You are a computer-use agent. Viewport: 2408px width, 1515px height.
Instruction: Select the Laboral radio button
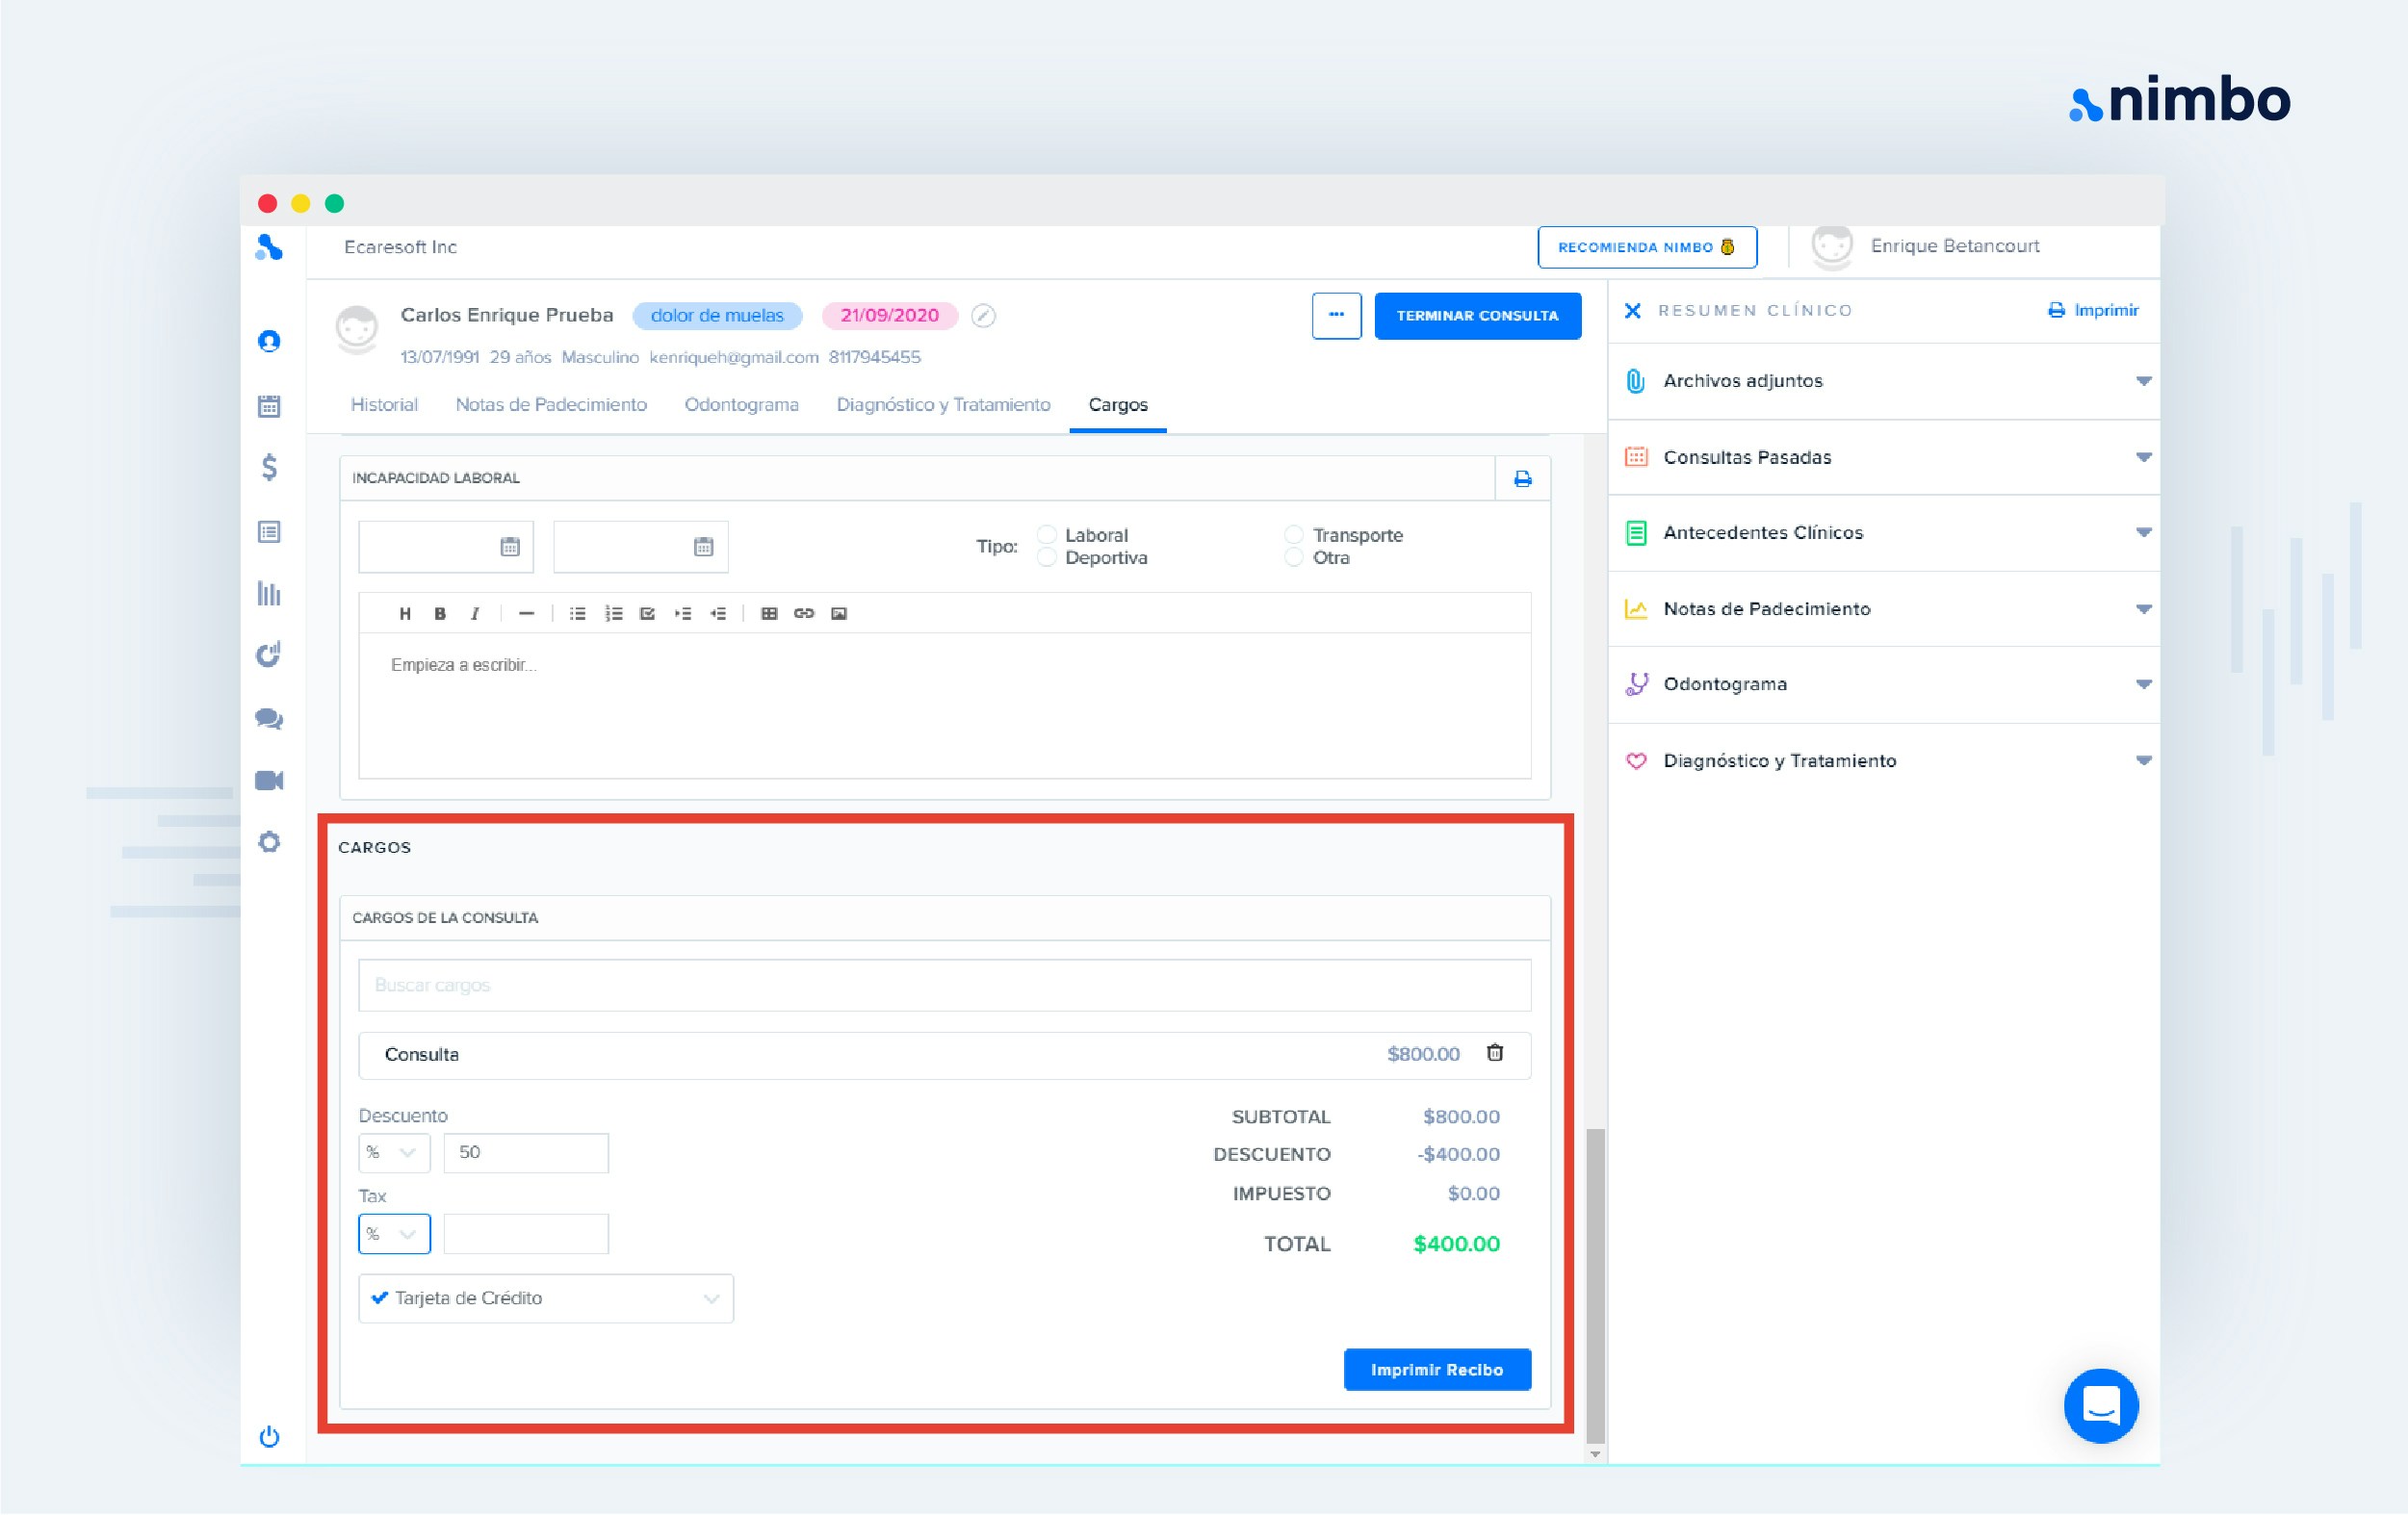pos(1047,535)
